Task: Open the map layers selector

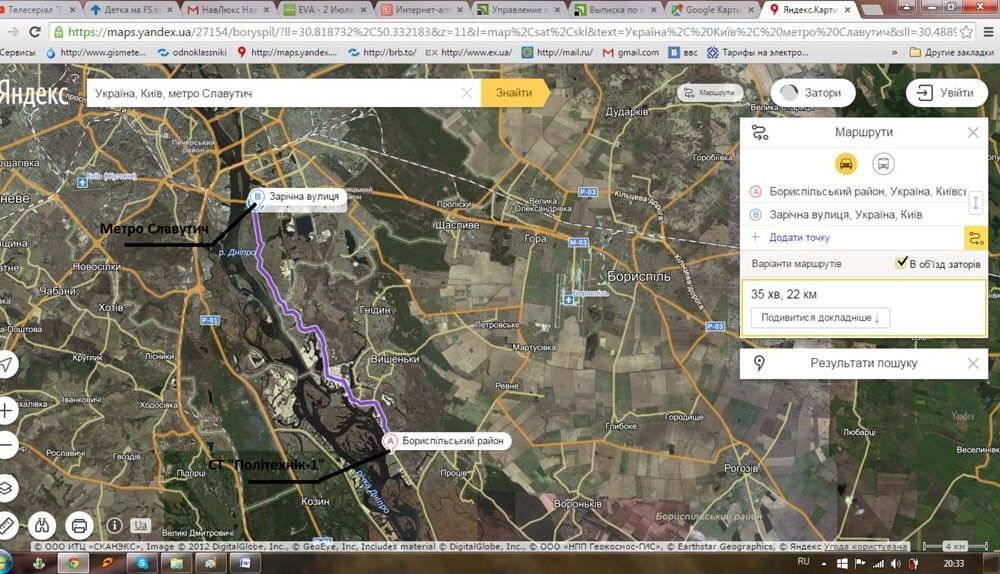Action: click(x=6, y=489)
